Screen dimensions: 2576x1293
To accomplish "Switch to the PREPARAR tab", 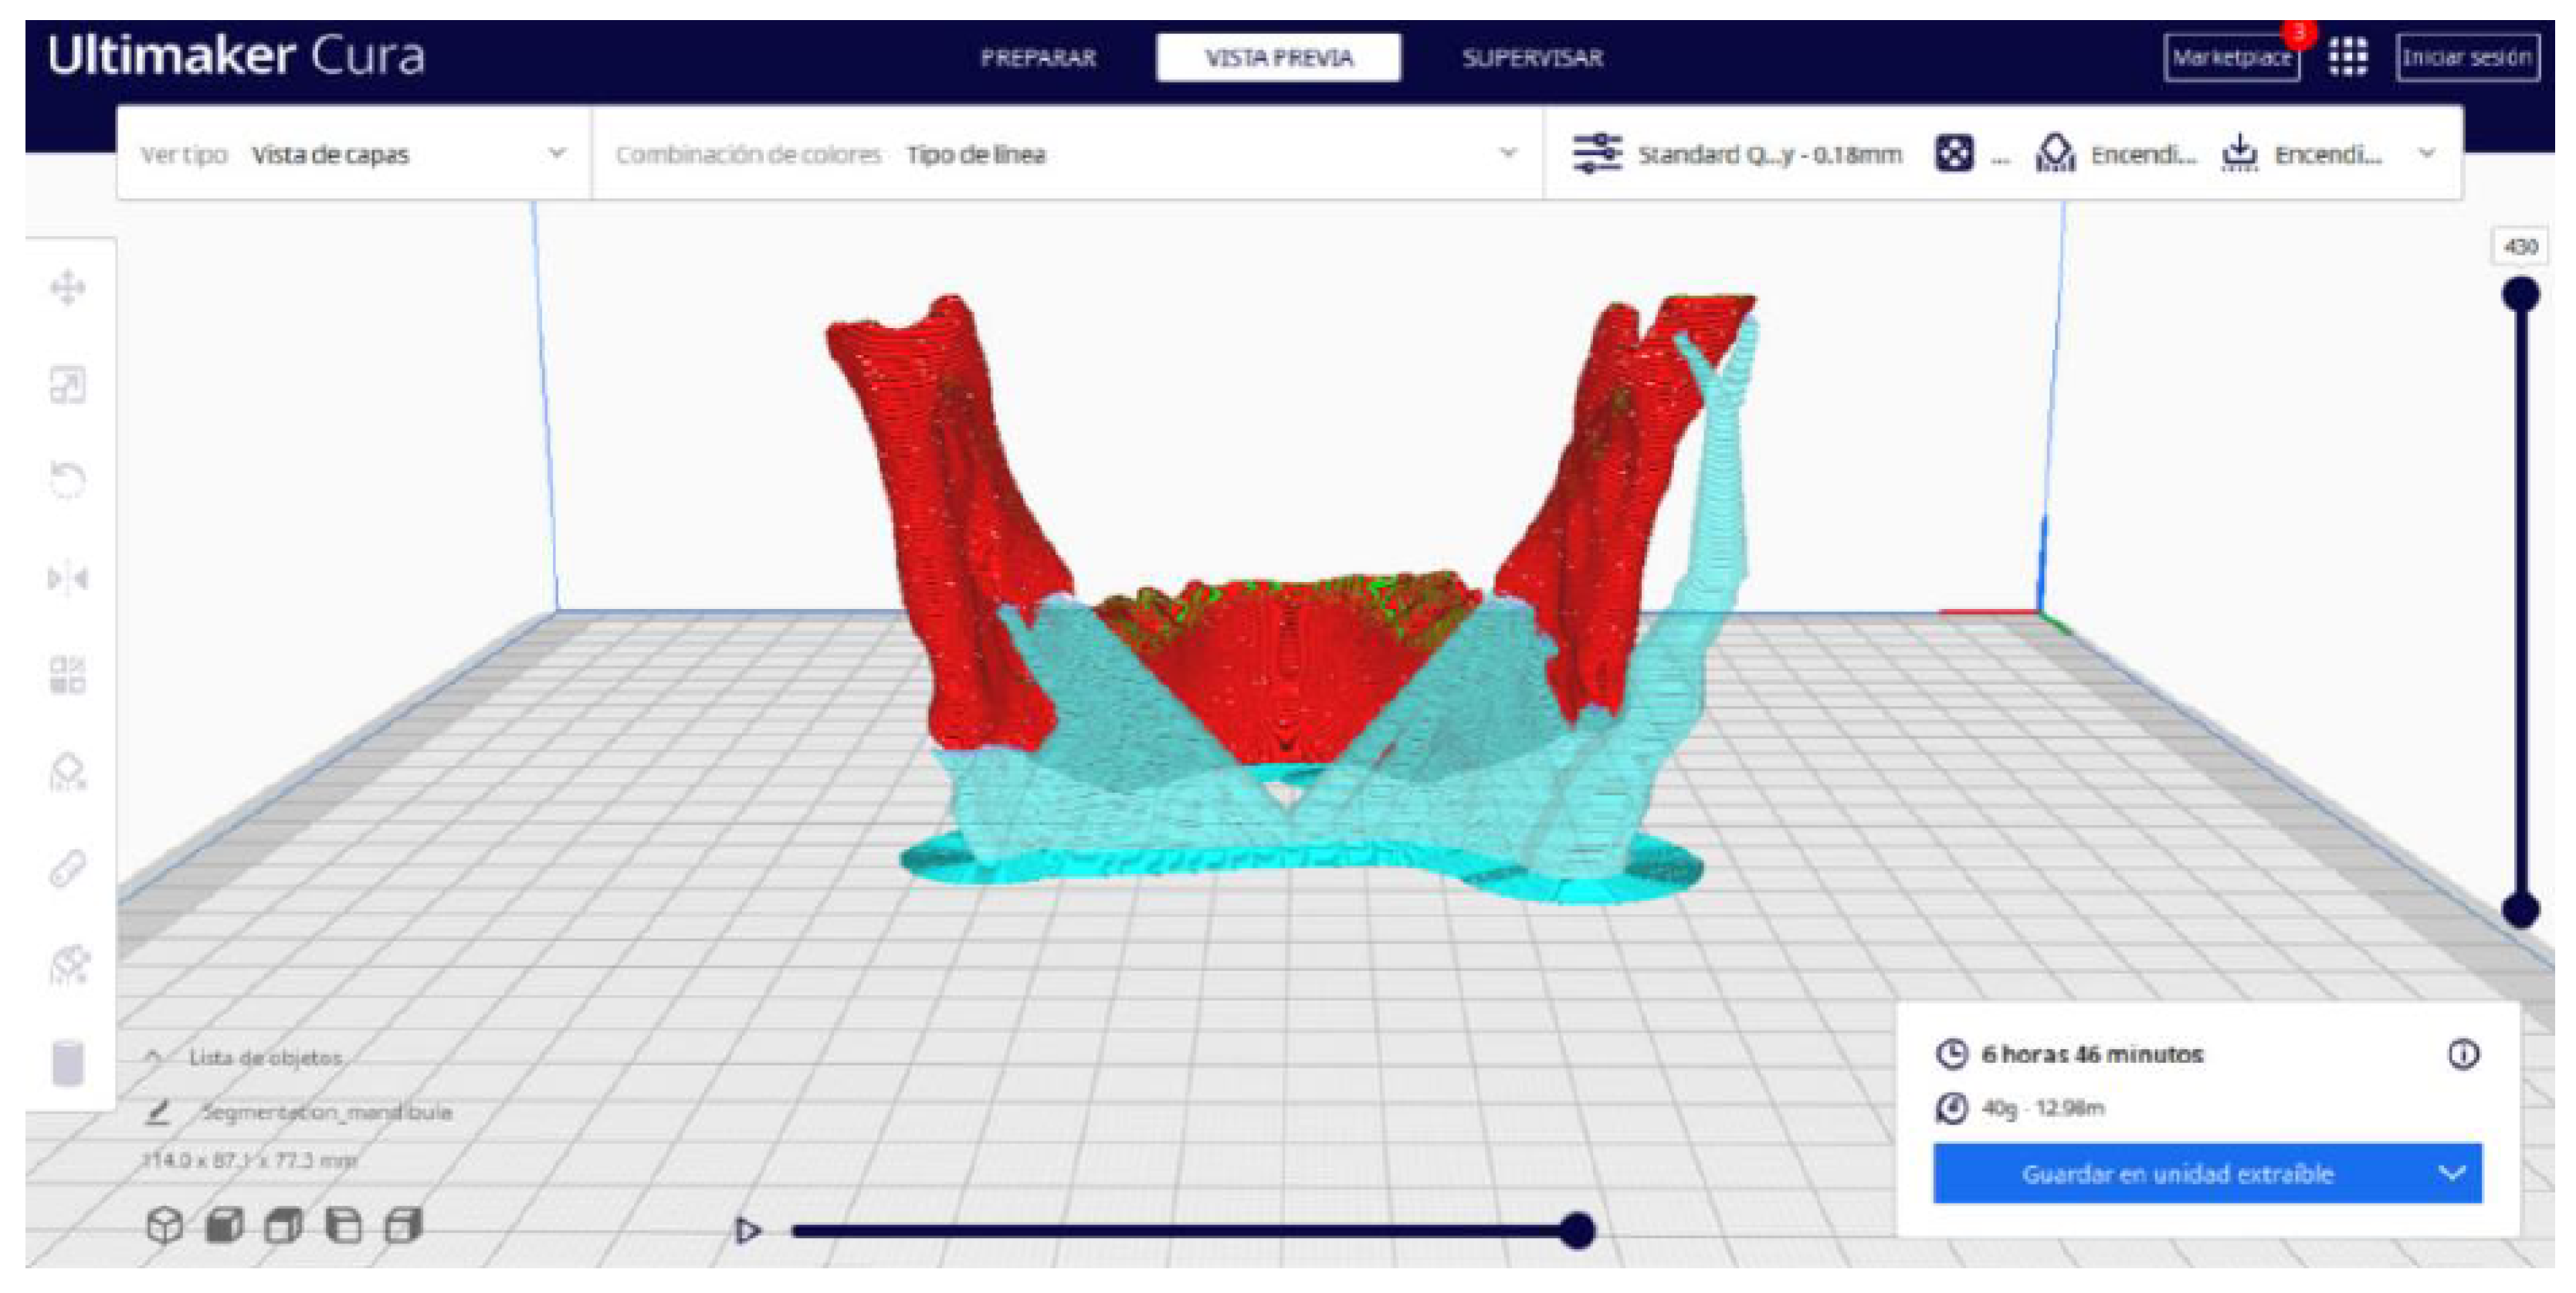I will coord(1038,58).
